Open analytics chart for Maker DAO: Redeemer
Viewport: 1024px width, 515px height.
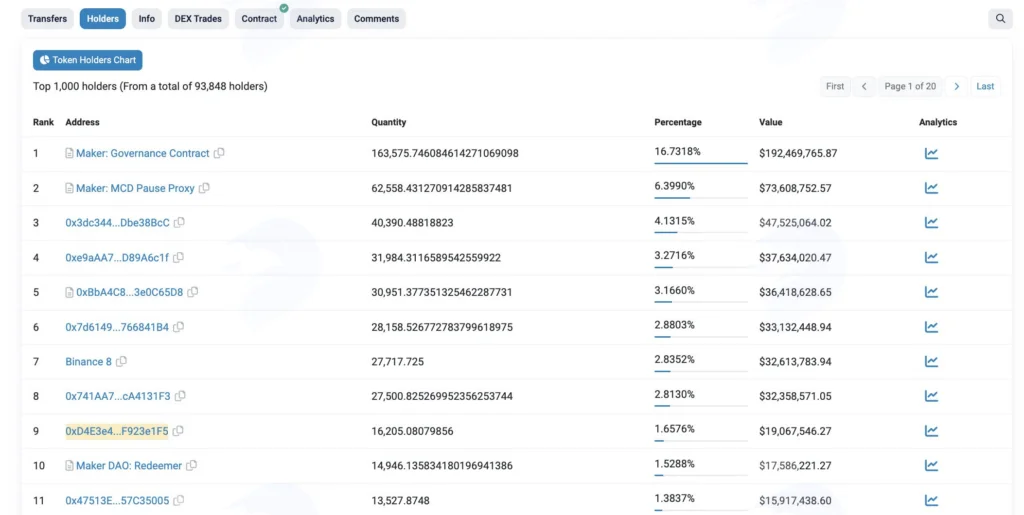click(x=931, y=465)
